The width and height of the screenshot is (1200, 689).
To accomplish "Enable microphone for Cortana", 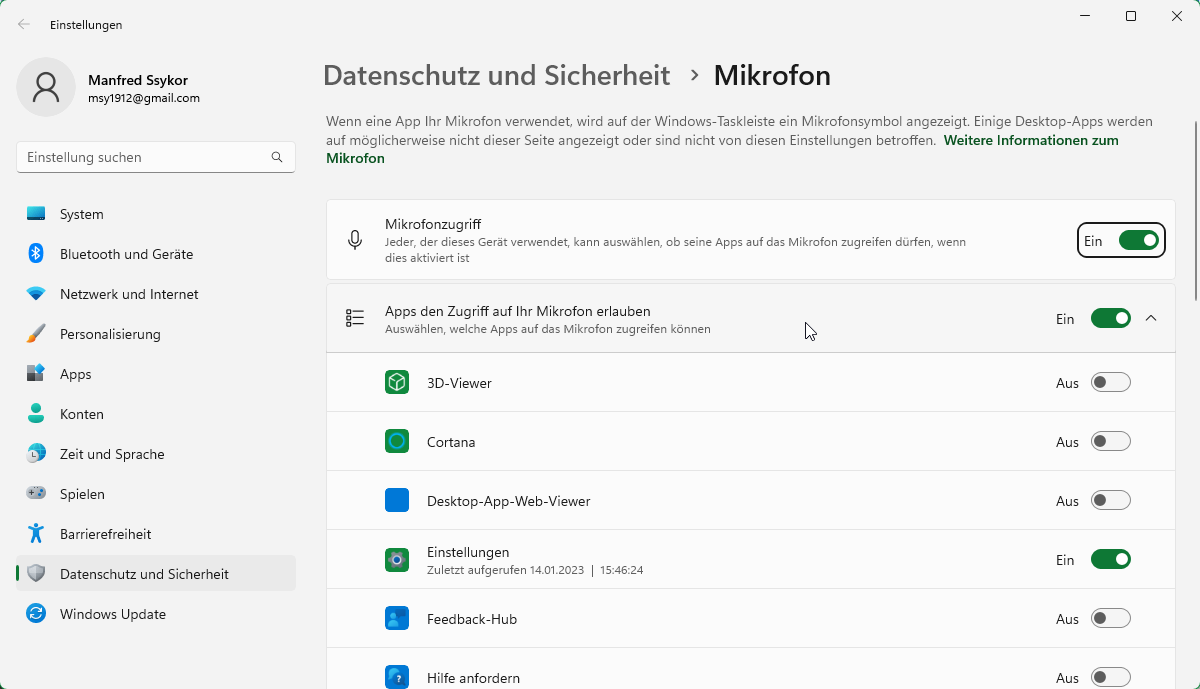I will (1110, 442).
